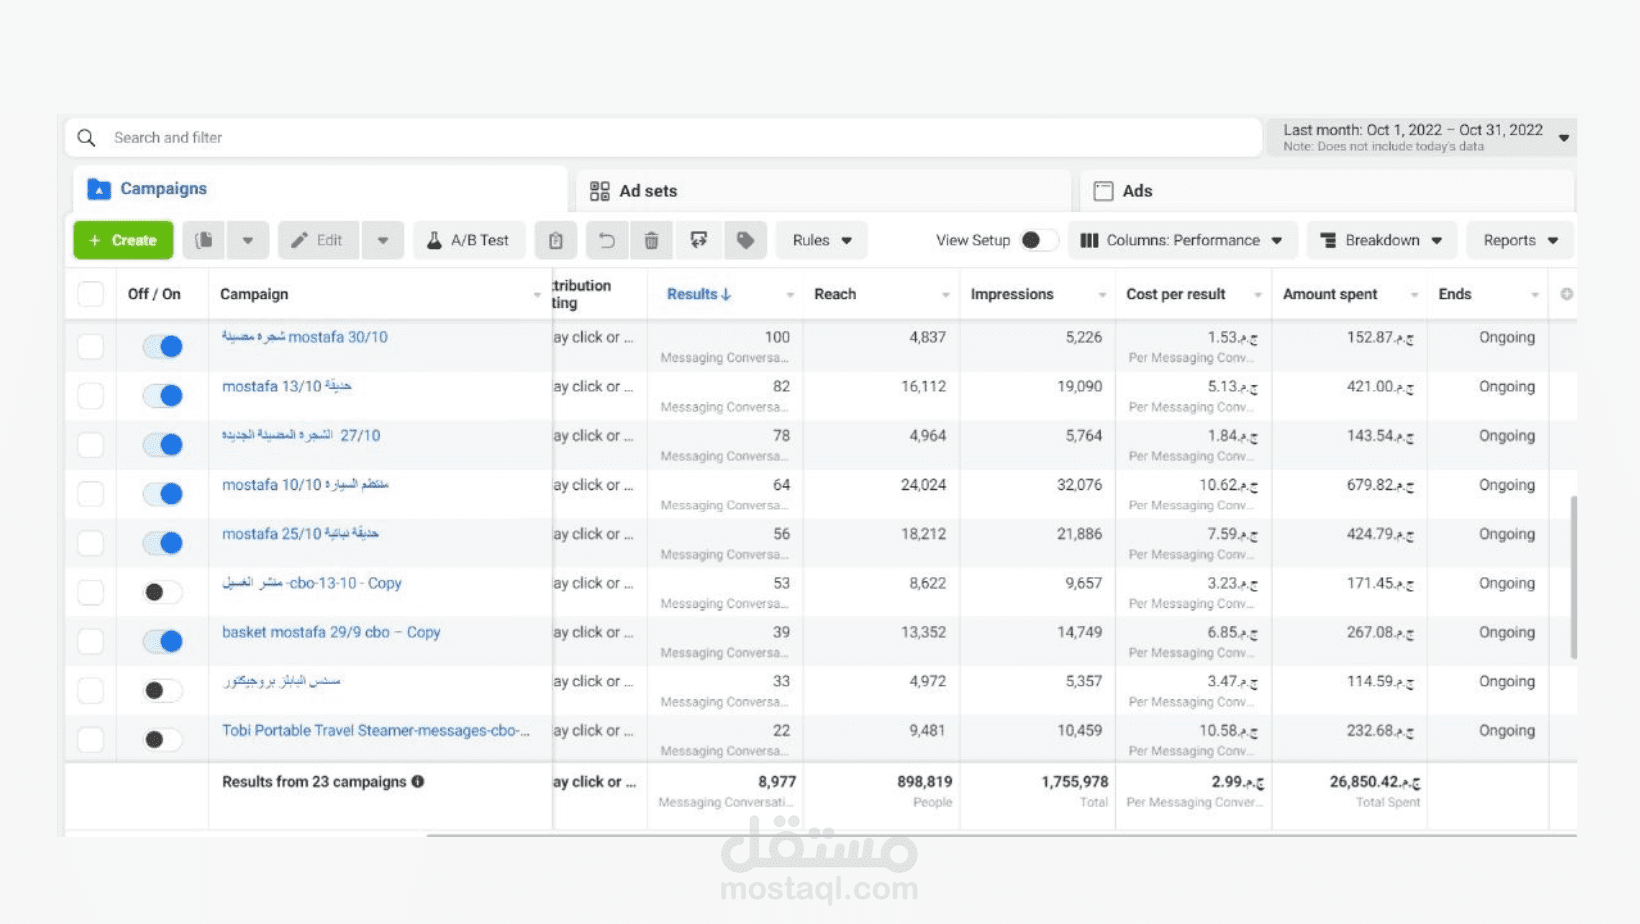Switch to the Ad sets tab

point(823,191)
